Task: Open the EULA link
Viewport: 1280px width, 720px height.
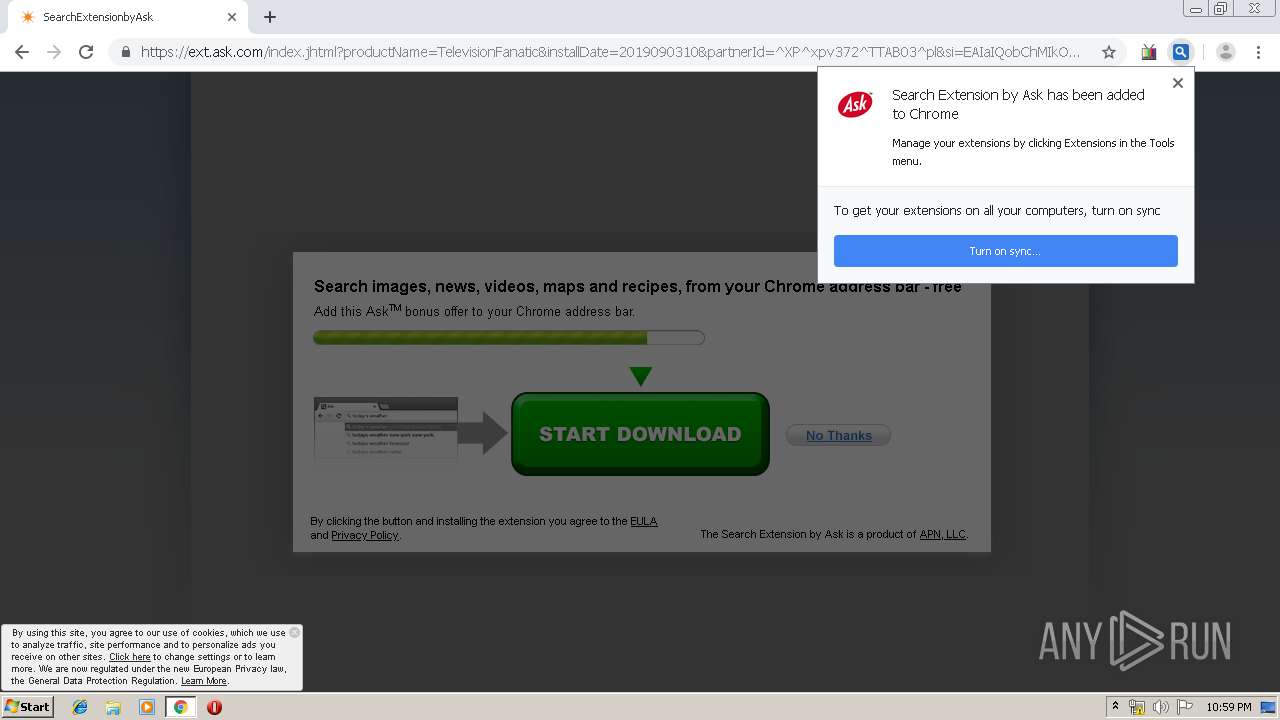Action: point(644,521)
